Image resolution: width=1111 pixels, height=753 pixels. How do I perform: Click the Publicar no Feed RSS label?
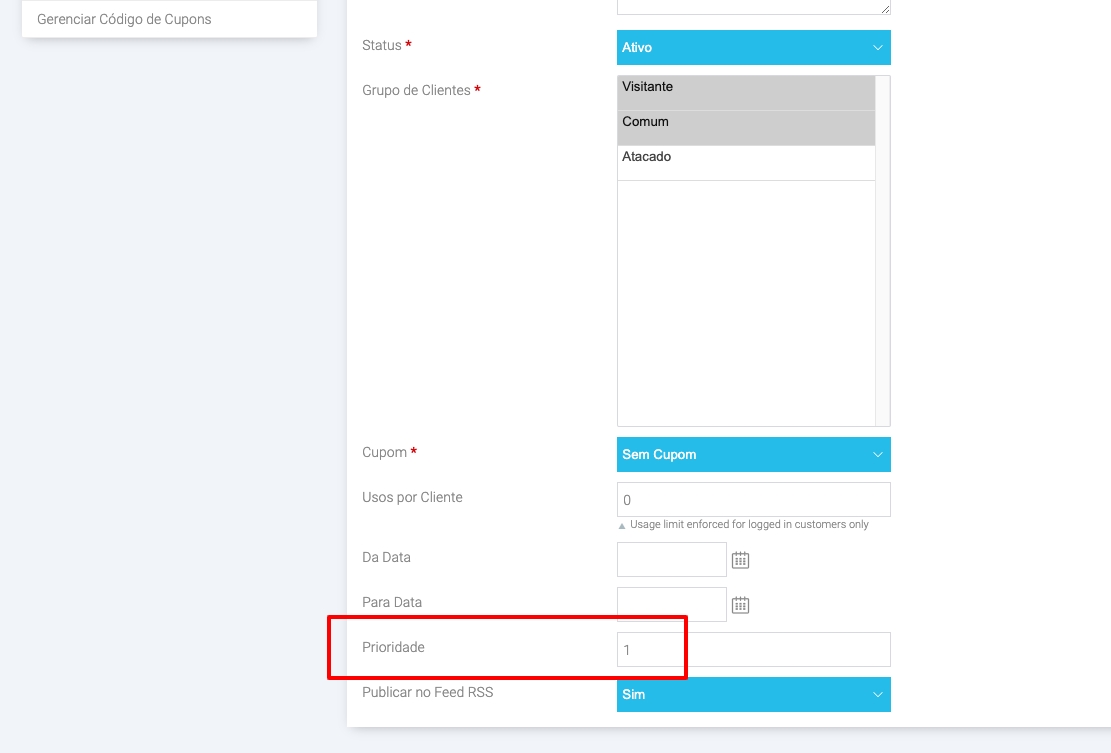pyautogui.click(x=427, y=692)
